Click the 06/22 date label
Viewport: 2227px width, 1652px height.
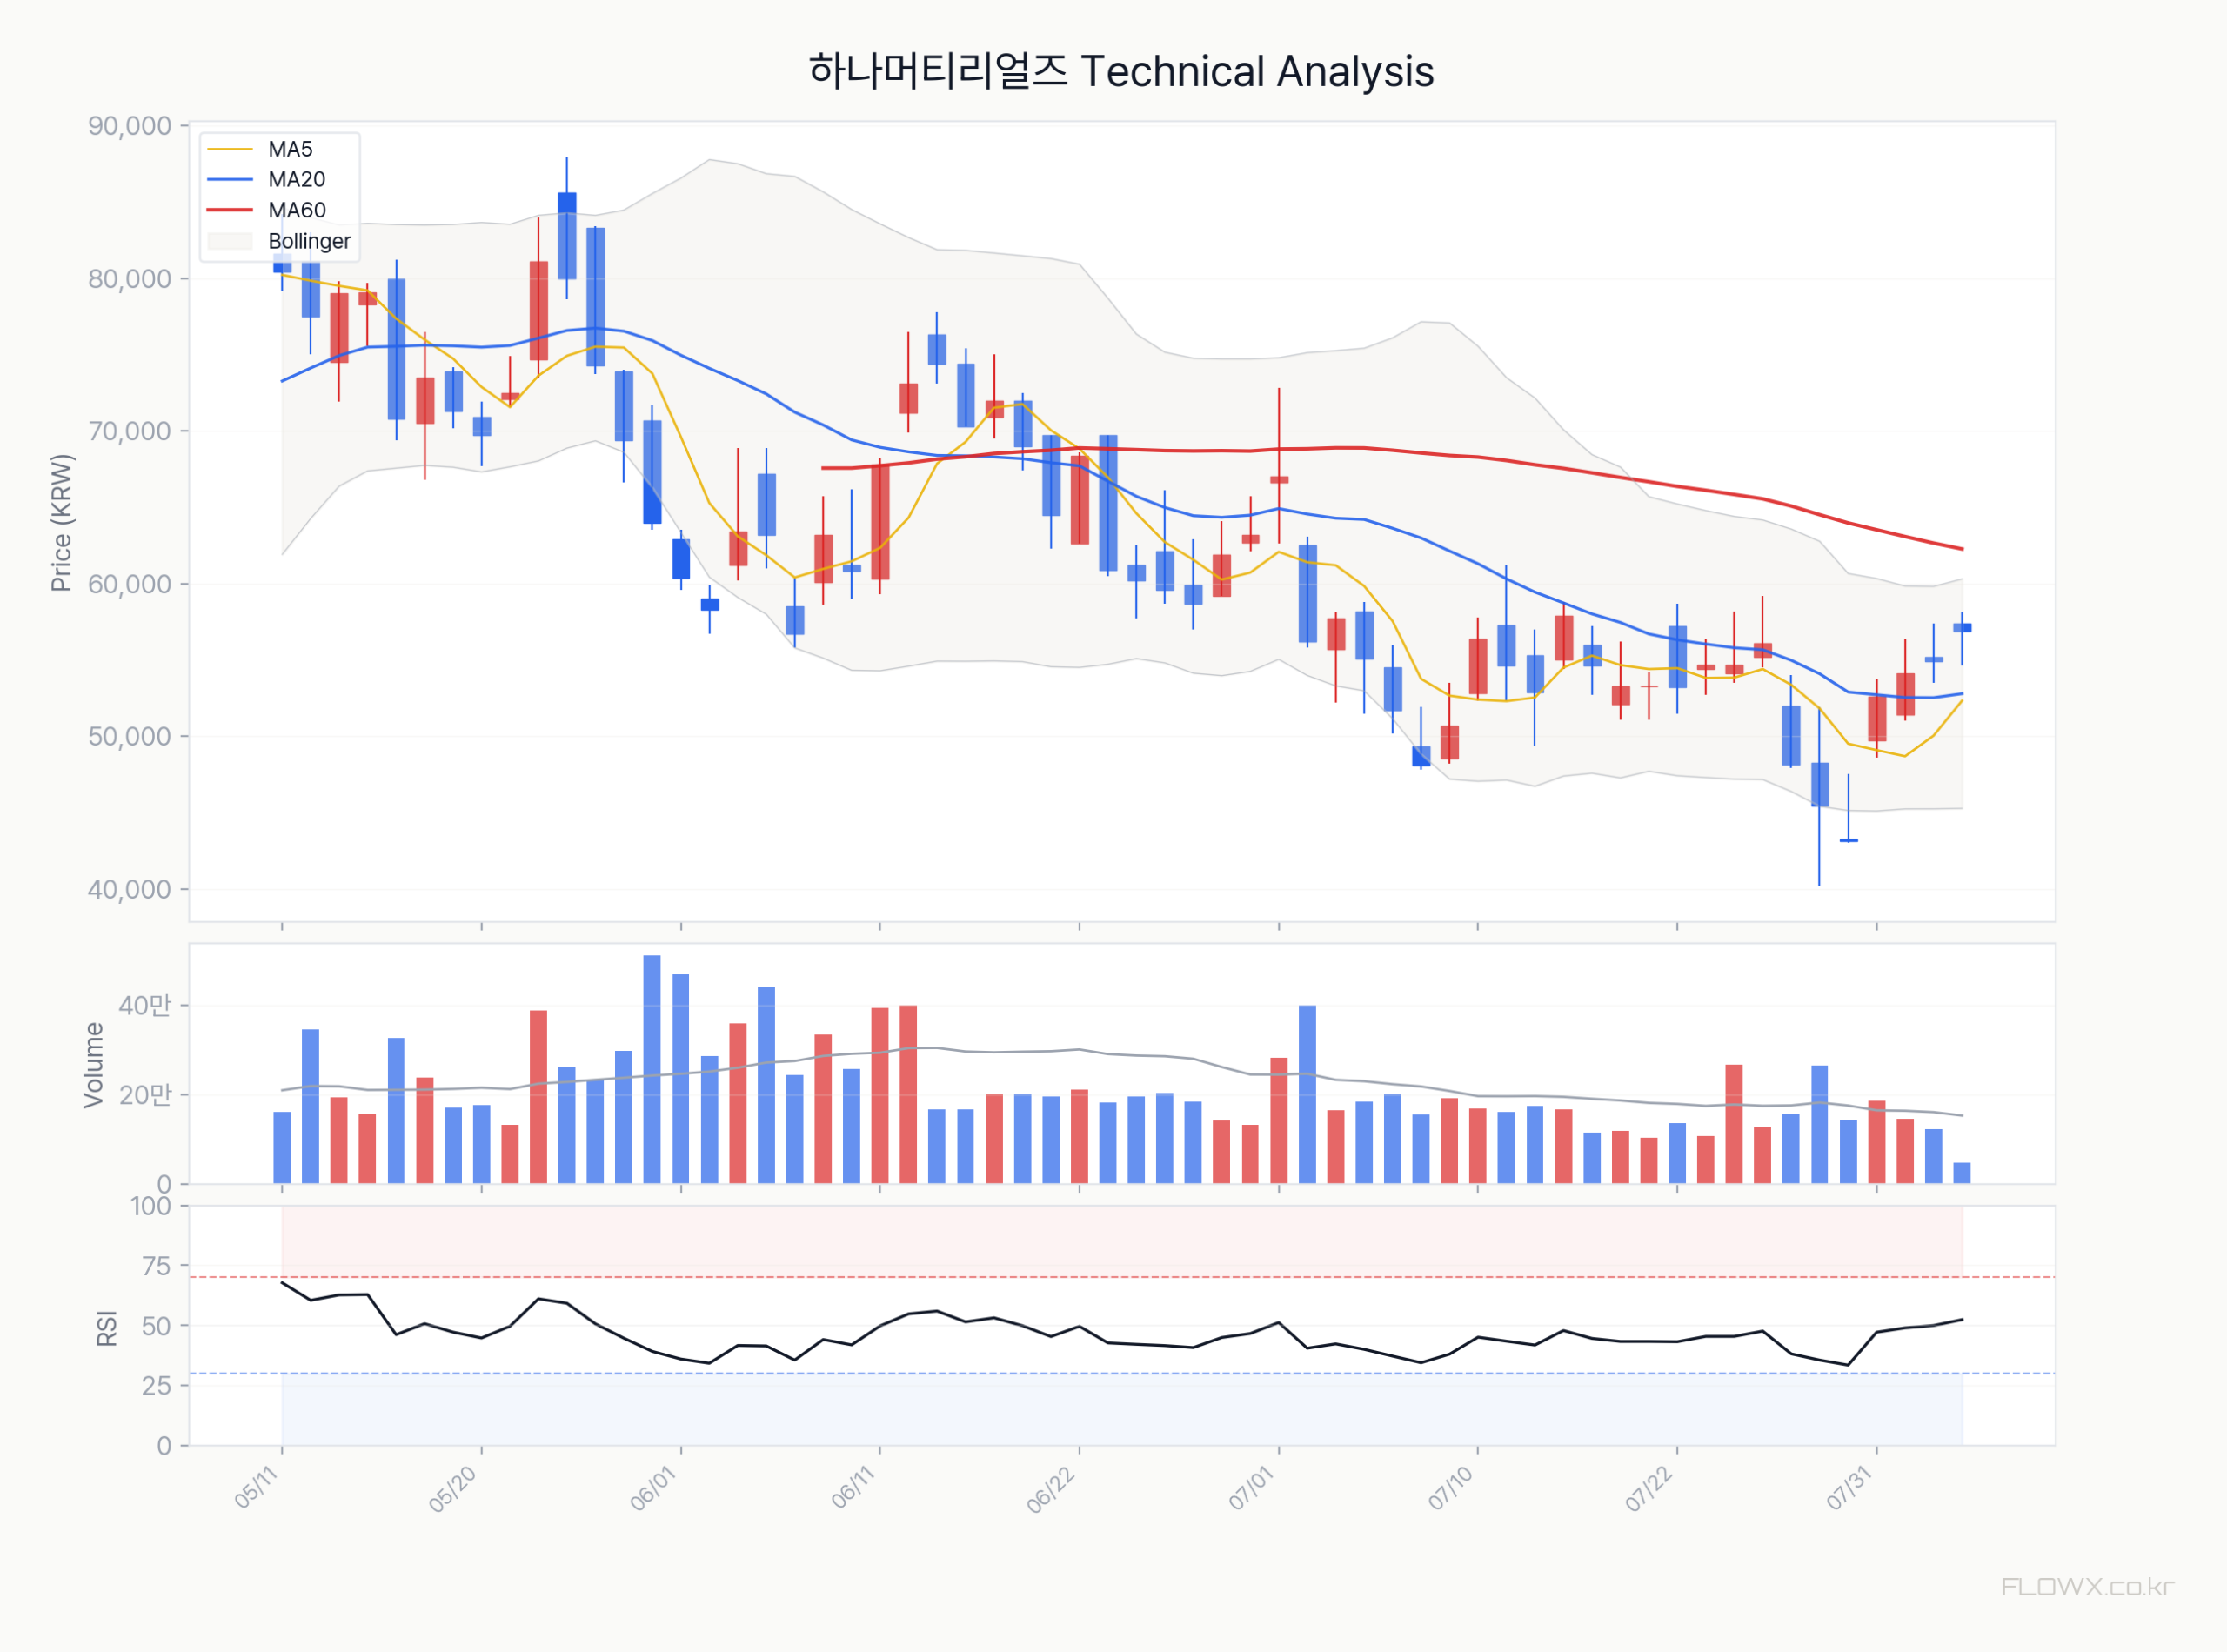1051,1489
